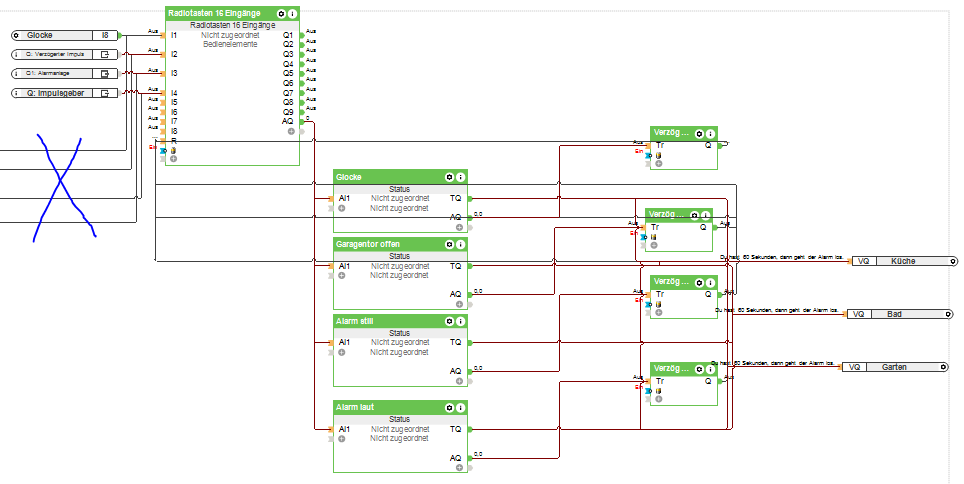Add an output below AQ in Glocke block
964x484 pixels.
point(459,227)
